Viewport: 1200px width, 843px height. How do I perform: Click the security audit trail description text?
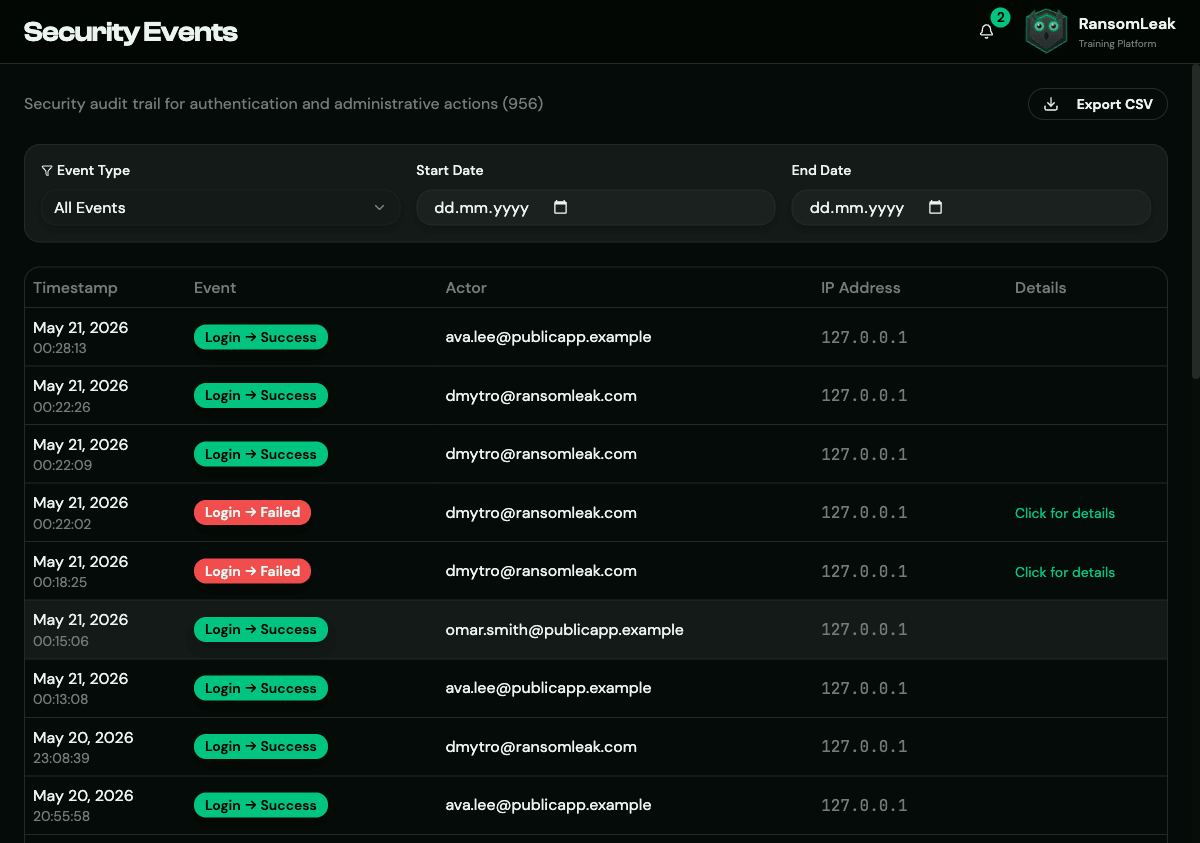click(283, 103)
